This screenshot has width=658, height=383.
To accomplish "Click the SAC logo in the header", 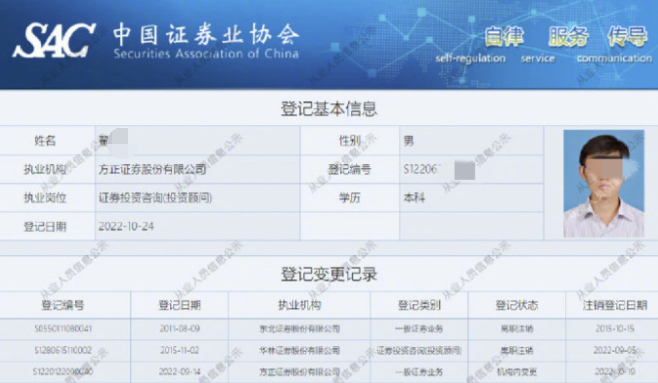I will point(54,40).
